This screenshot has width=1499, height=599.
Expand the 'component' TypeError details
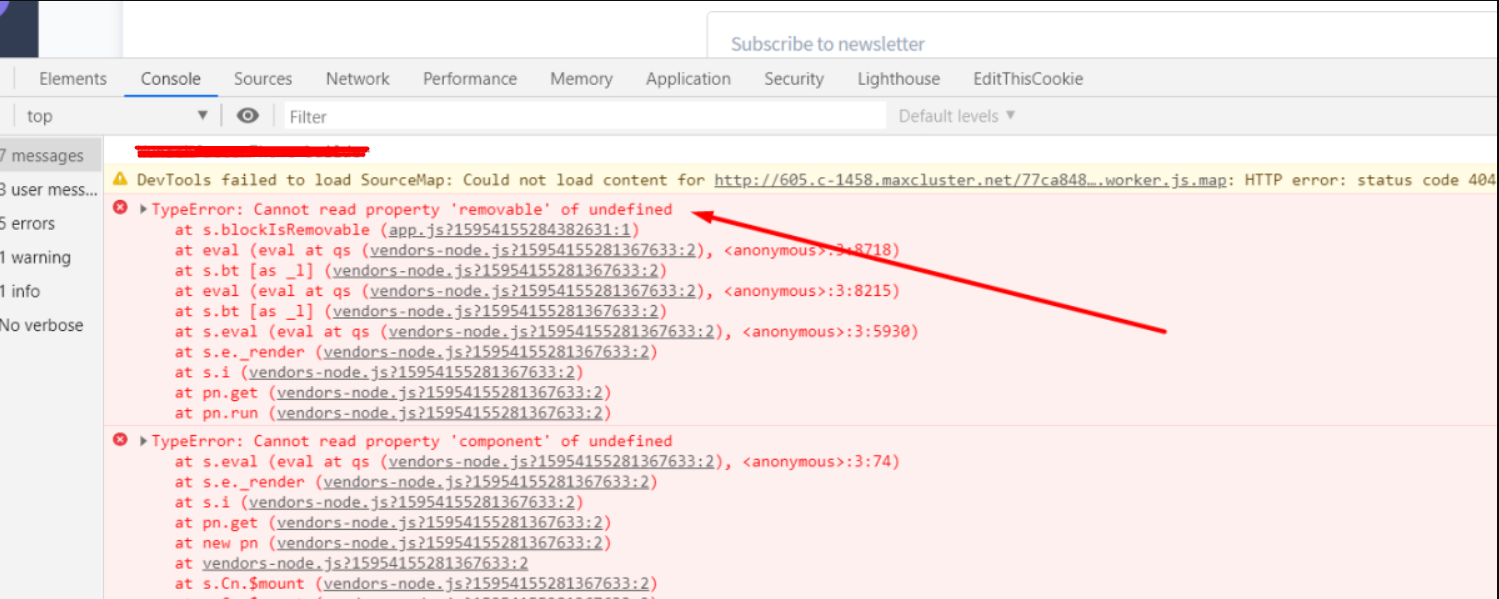coord(142,440)
